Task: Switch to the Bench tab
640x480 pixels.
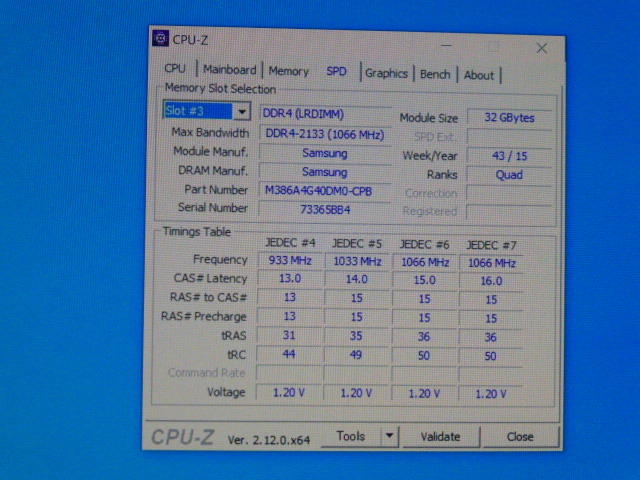Action: [x=435, y=74]
